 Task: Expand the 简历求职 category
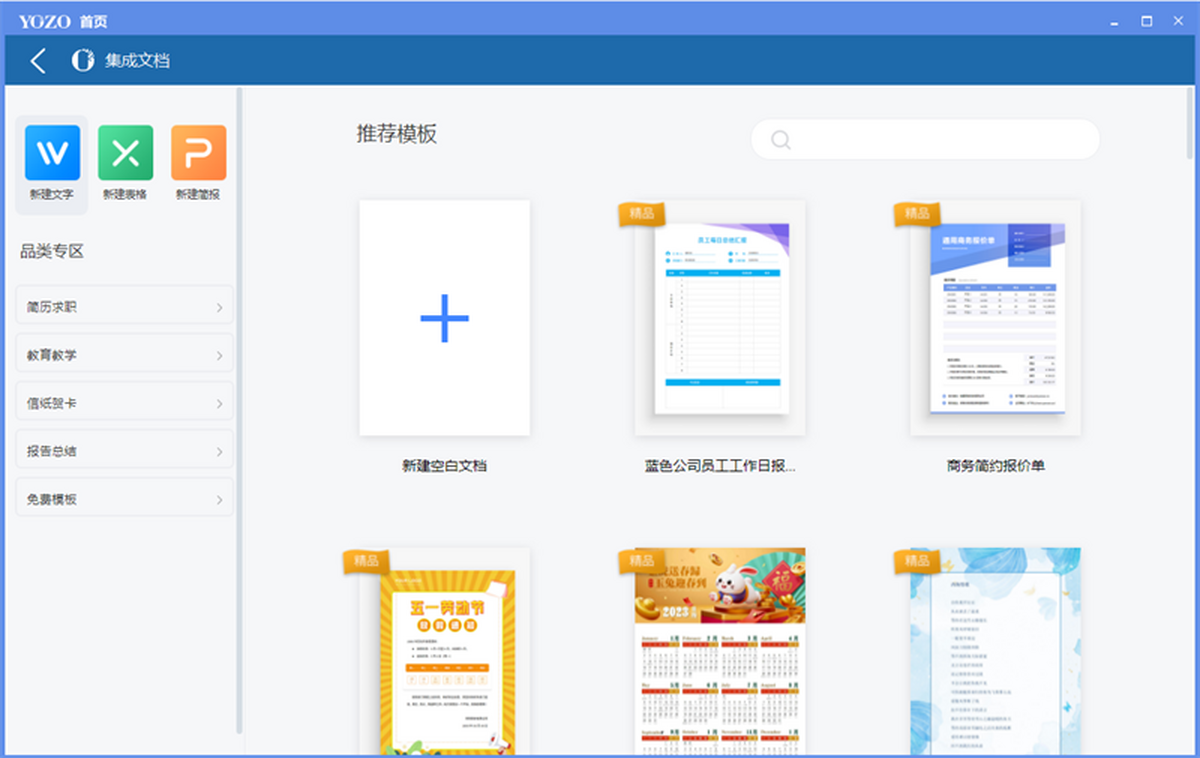(124, 307)
